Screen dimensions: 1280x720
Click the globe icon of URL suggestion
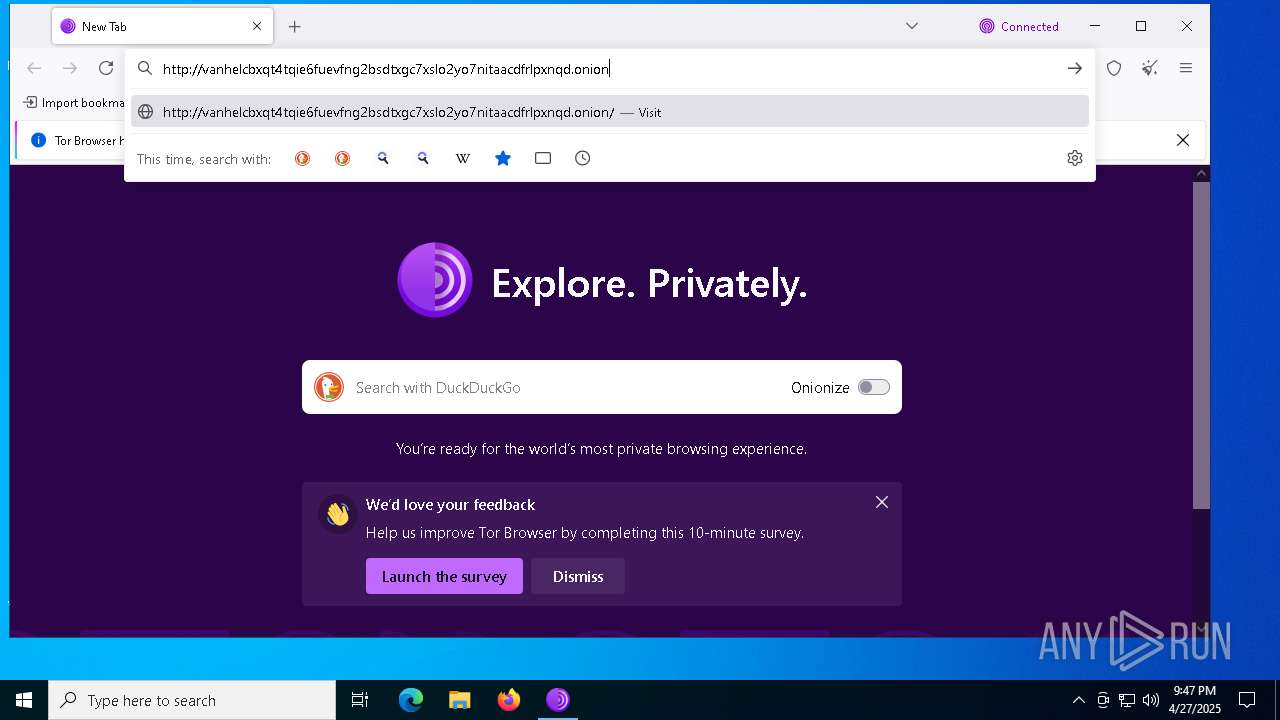145,112
